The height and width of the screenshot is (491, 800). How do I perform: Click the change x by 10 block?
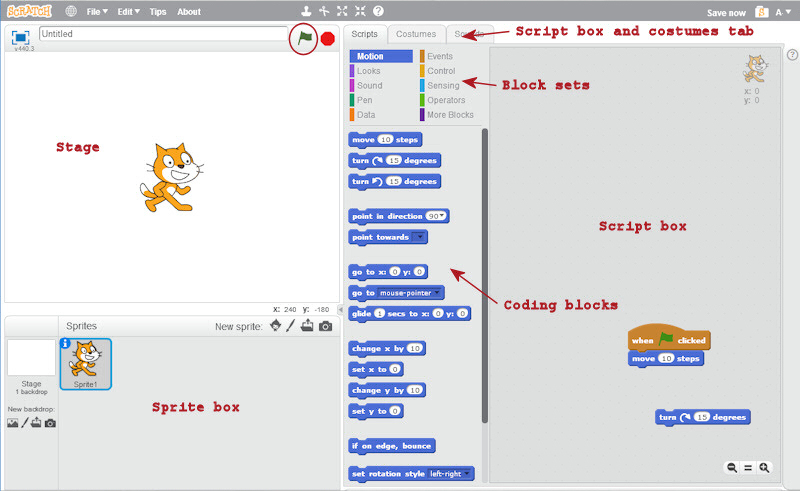(387, 348)
